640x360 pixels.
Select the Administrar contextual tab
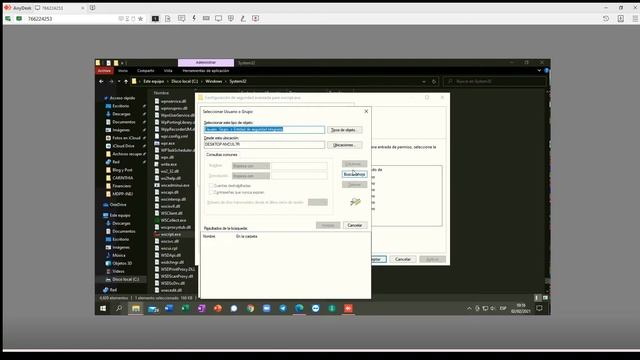point(206,62)
